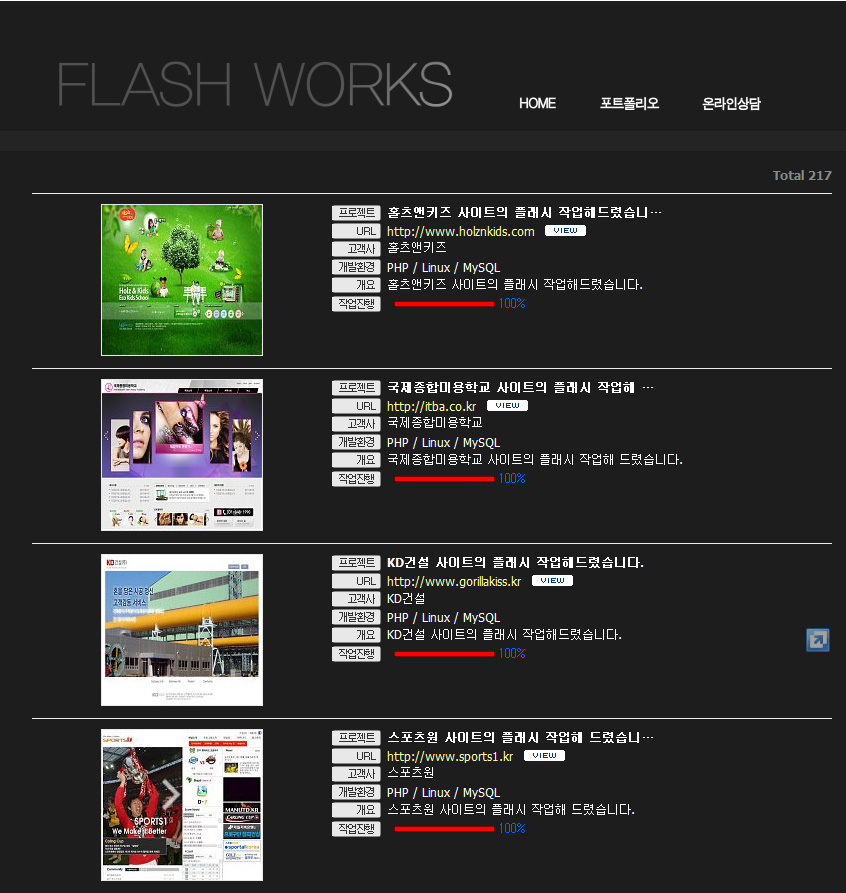This screenshot has height=893, width=846.
Task: Click the KD건설 project title text
Action: coord(515,563)
